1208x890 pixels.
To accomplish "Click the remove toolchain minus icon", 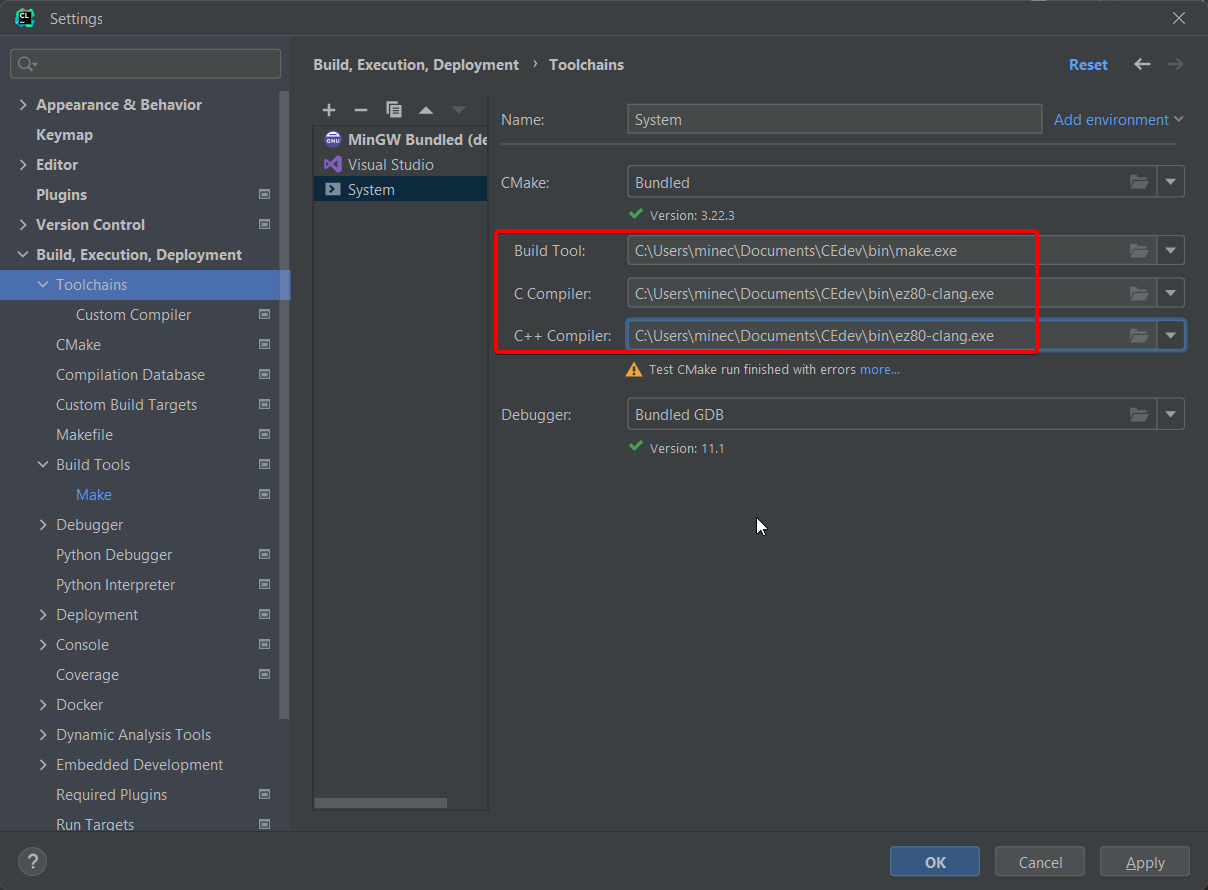I will point(361,109).
